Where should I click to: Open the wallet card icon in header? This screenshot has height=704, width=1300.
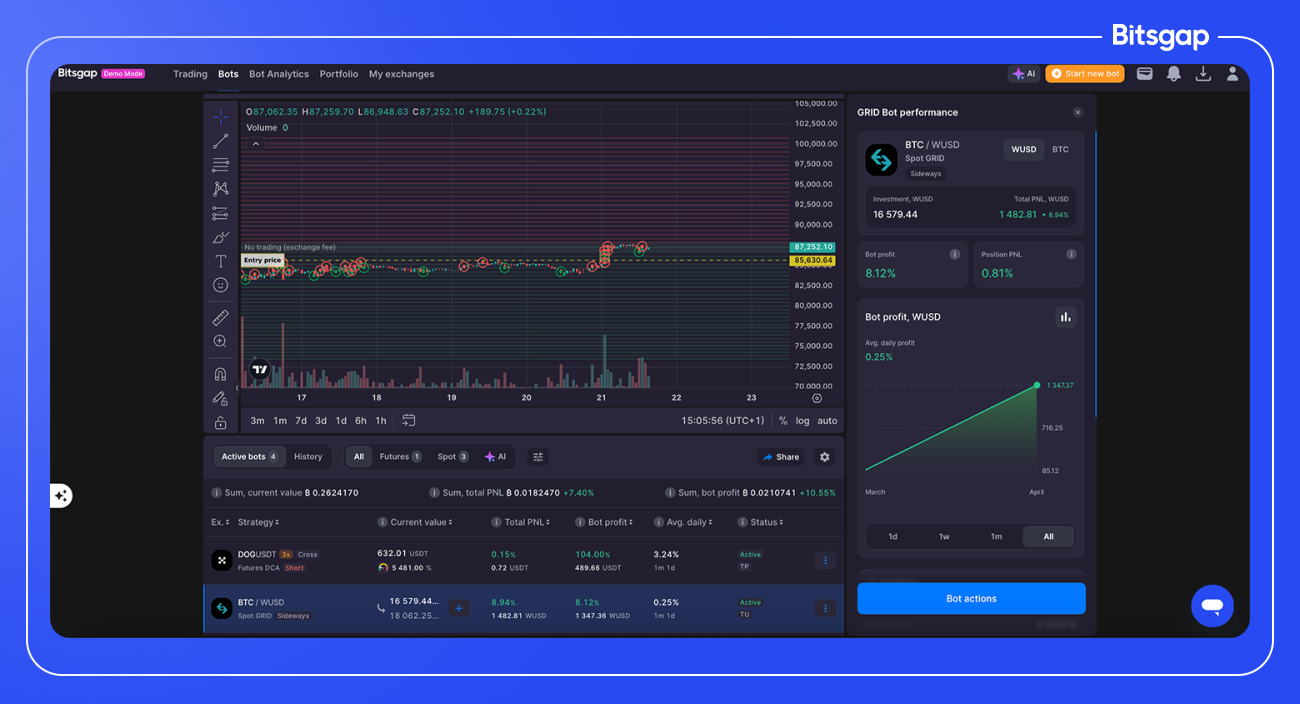click(x=1145, y=74)
